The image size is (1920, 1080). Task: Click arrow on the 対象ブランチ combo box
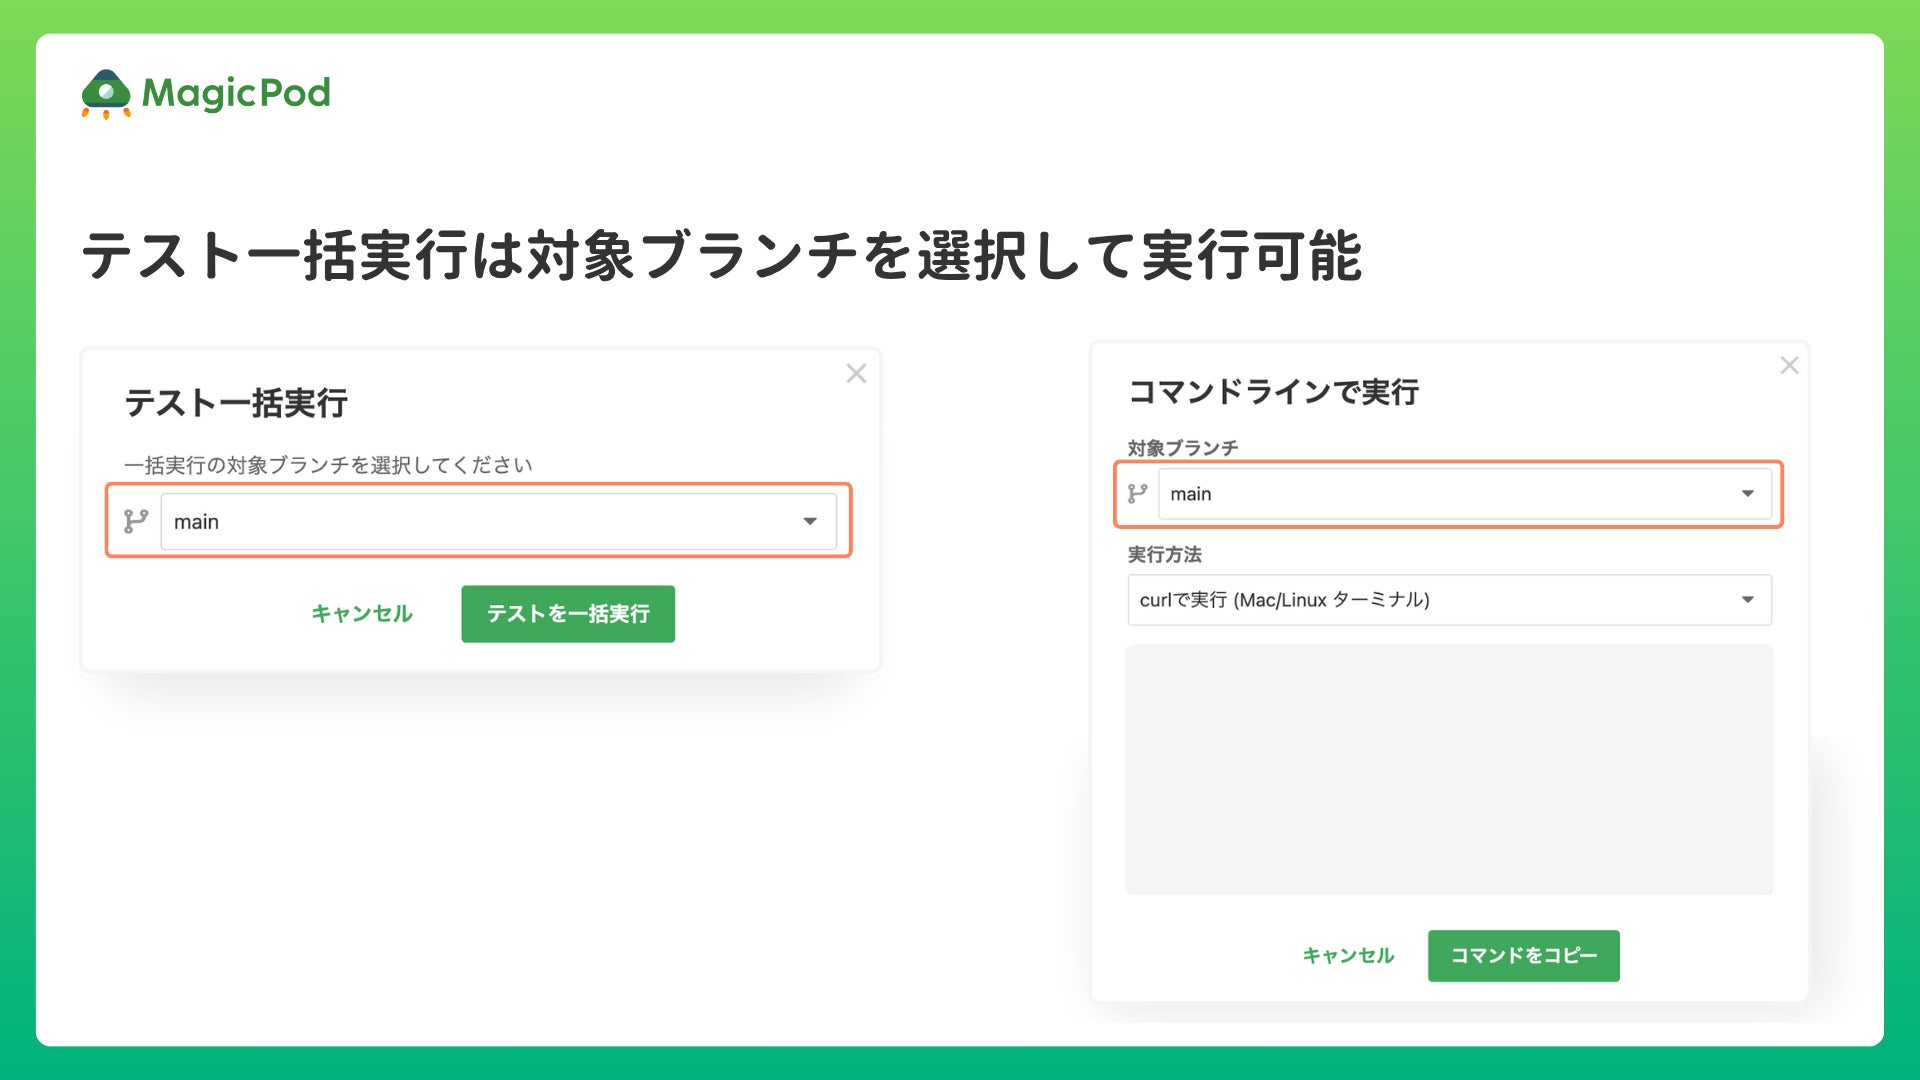coord(1747,494)
